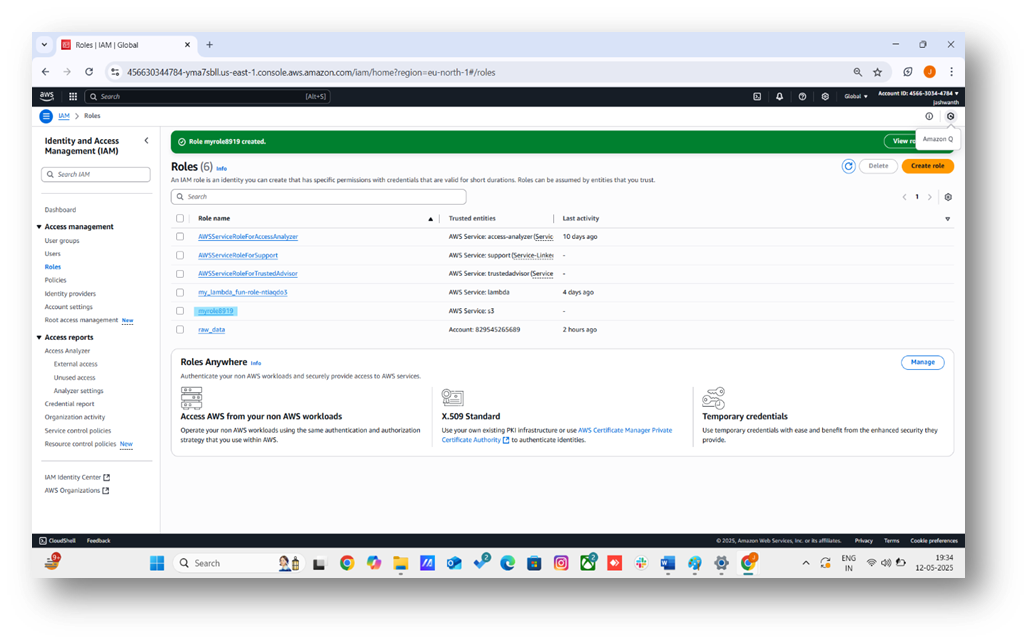Go to User groups

point(62,241)
